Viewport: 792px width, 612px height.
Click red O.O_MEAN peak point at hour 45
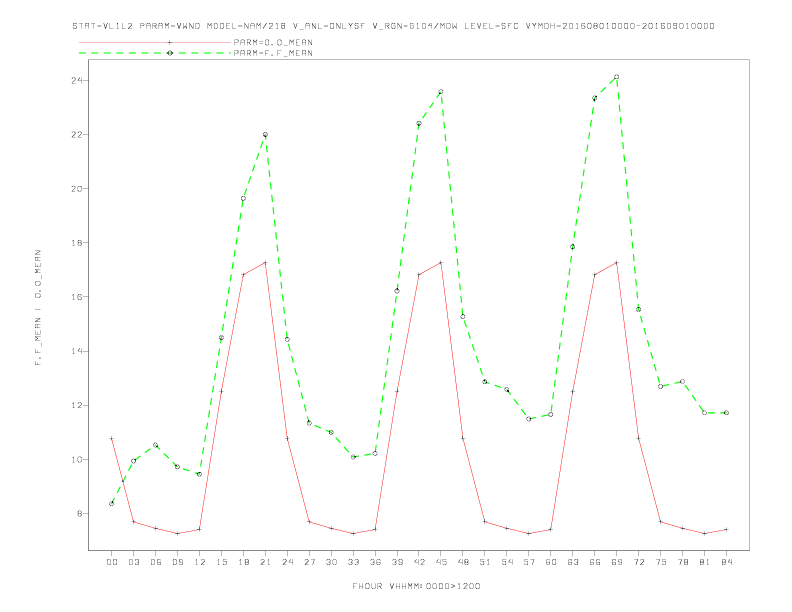pos(441,263)
